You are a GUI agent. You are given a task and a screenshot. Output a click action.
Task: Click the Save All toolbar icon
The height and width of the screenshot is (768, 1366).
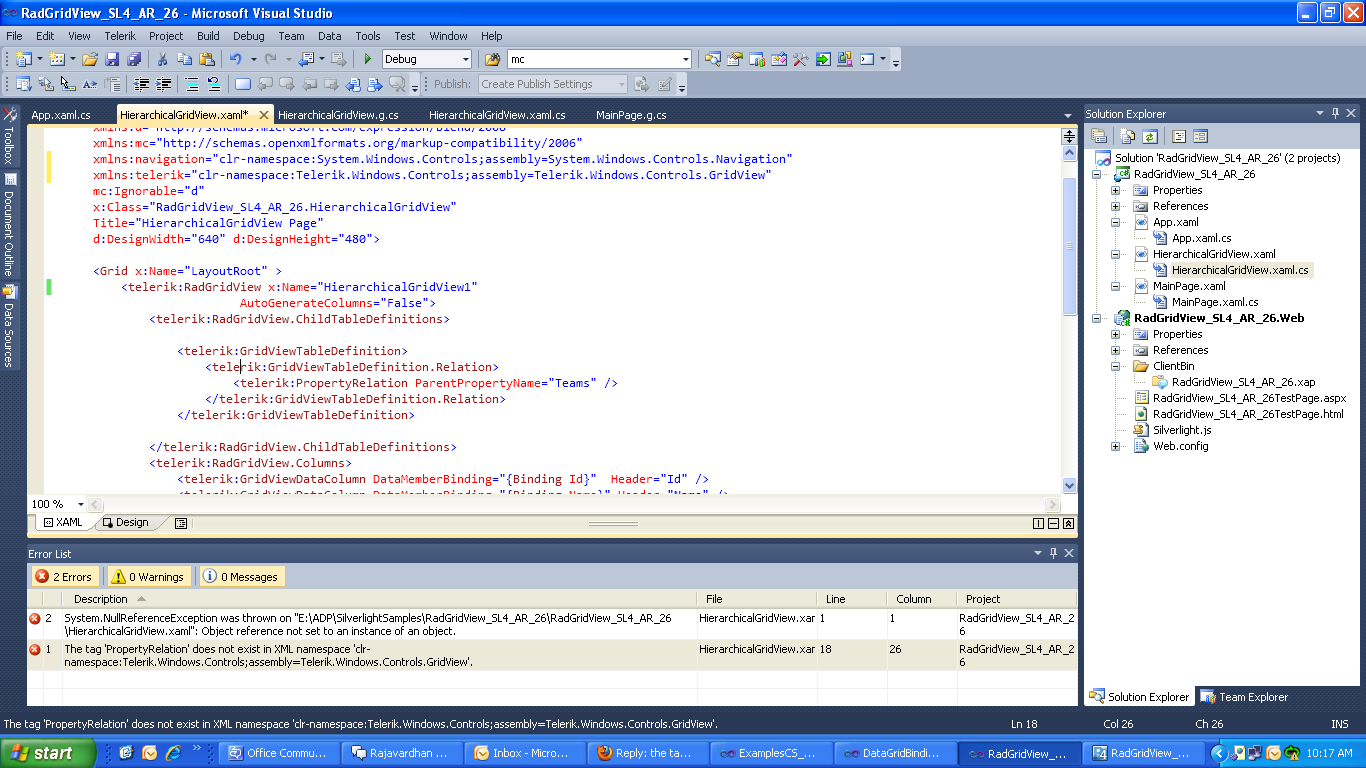point(133,60)
